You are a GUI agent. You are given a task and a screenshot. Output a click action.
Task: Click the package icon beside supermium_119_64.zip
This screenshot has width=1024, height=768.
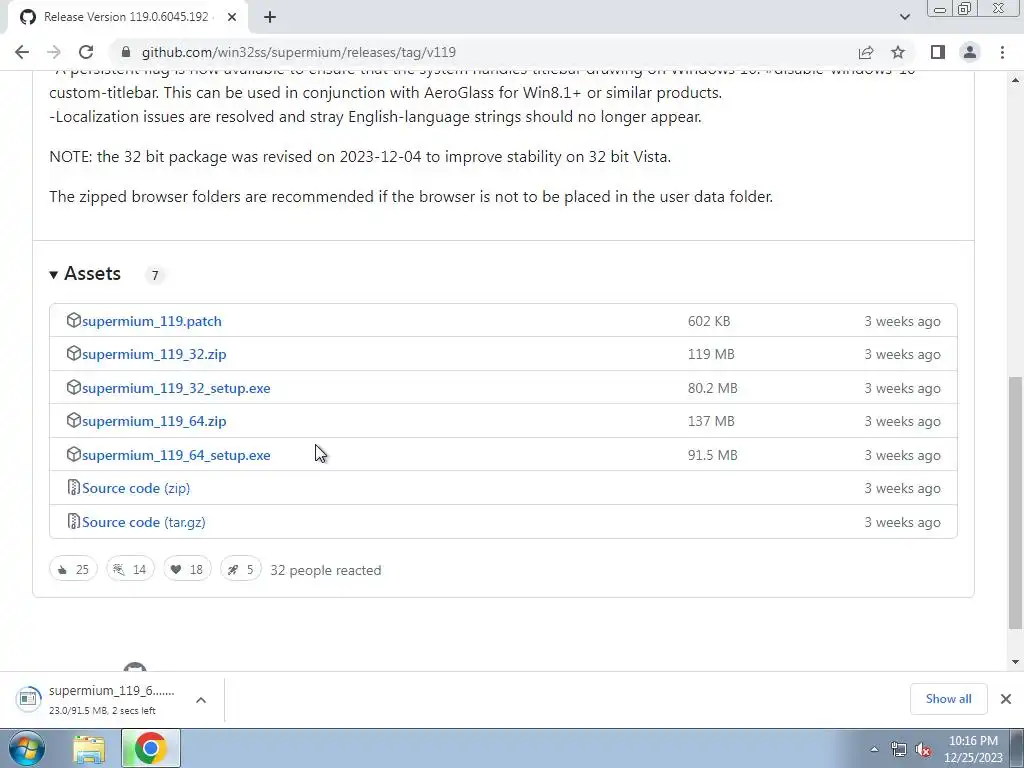coord(74,421)
